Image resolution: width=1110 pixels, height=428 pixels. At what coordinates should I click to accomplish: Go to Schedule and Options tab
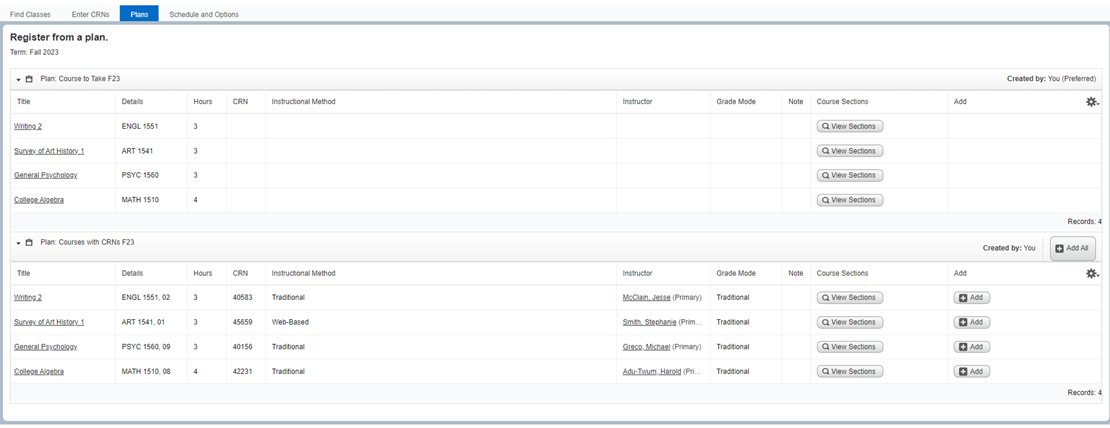point(204,14)
